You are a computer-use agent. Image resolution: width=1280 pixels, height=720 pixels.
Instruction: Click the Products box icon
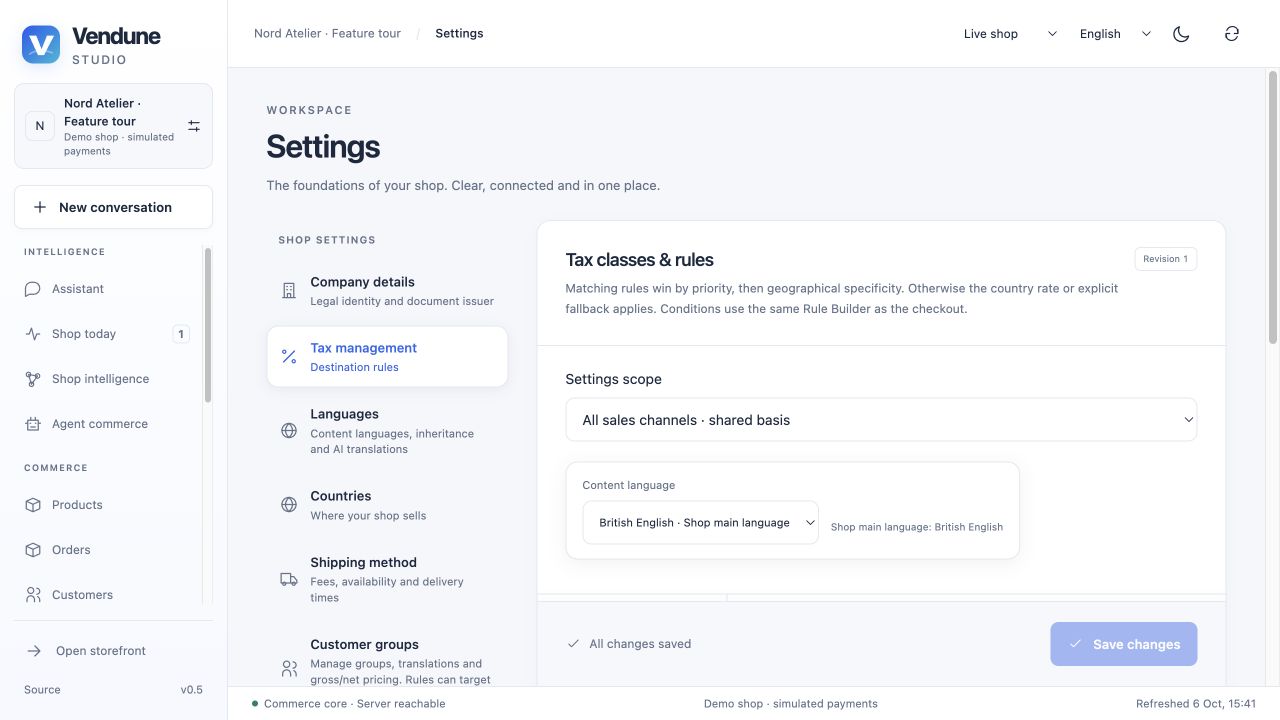[33, 505]
